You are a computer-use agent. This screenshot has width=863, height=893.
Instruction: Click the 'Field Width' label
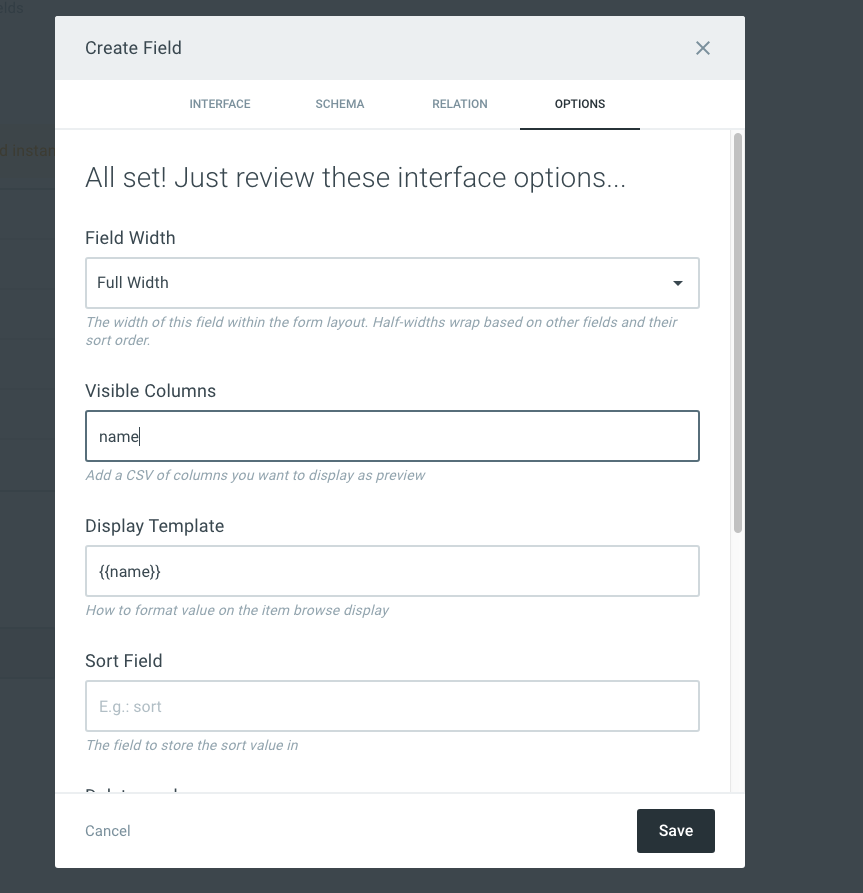point(130,237)
